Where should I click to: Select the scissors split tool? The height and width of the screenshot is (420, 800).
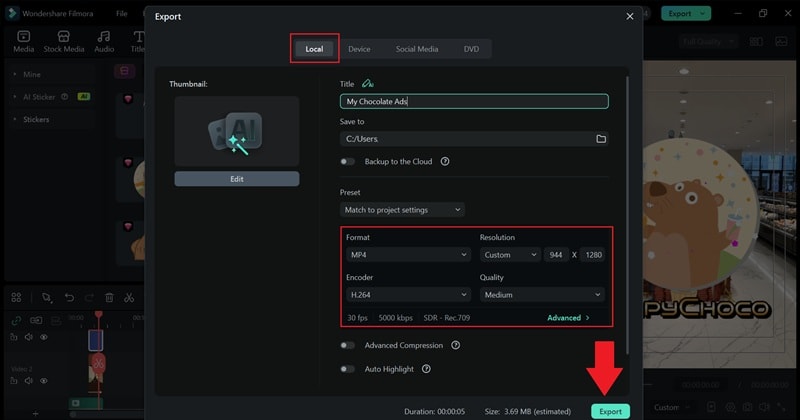click(129, 298)
